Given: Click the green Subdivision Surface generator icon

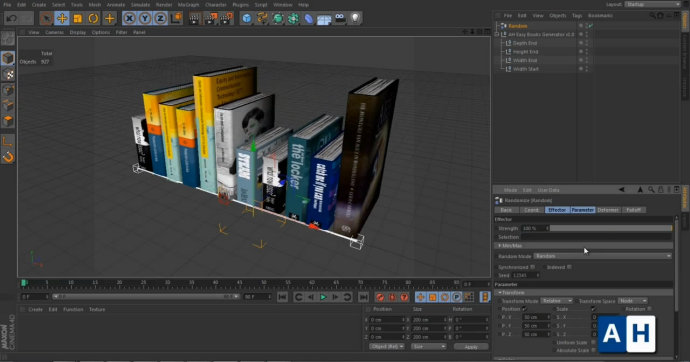Looking at the screenshot, I should [278, 18].
